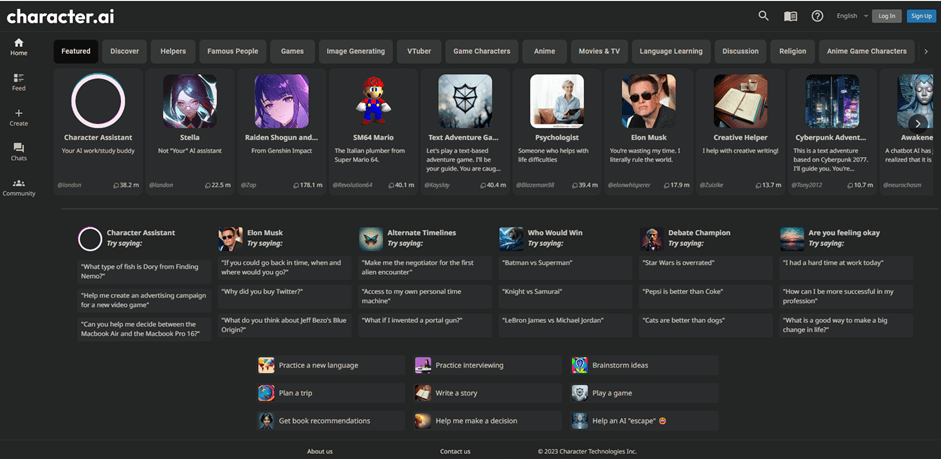Open the Creative Helper character card
The width and height of the screenshot is (941, 459).
pos(741,131)
